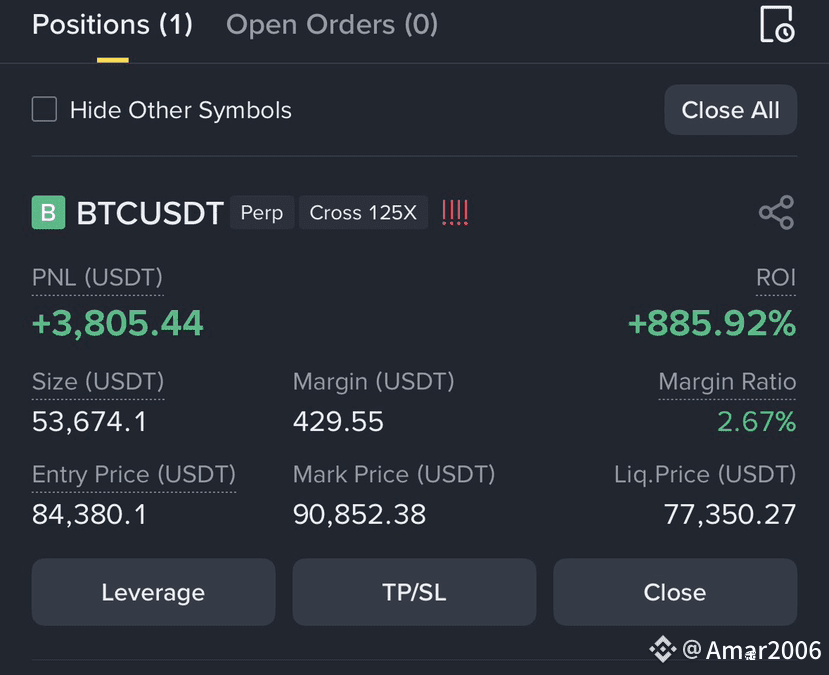
Task: Tap the Perp contract tag
Action: pos(262,212)
